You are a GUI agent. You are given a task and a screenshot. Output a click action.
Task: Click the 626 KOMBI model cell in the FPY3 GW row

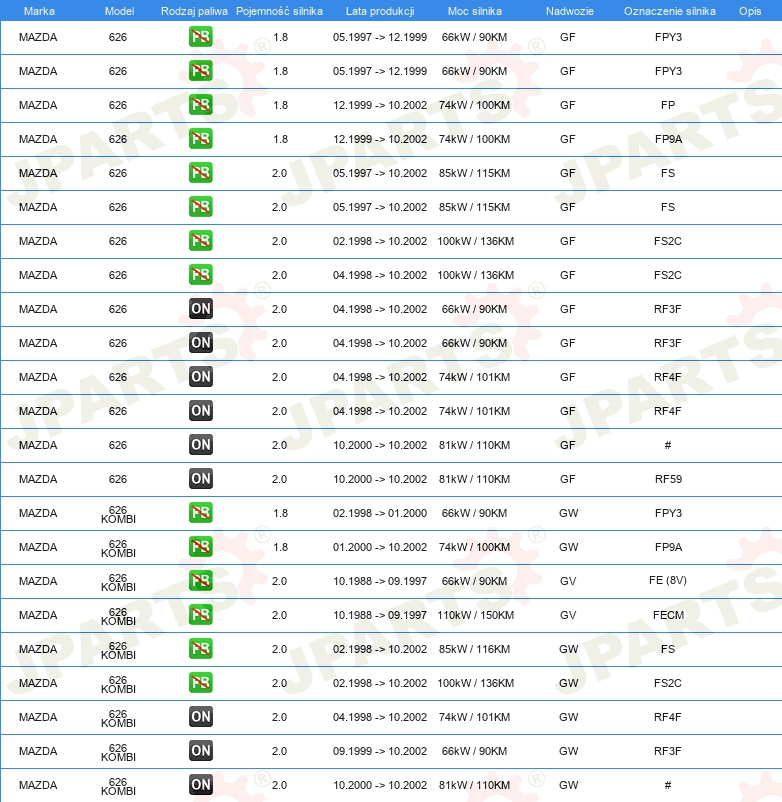pyautogui.click(x=118, y=514)
